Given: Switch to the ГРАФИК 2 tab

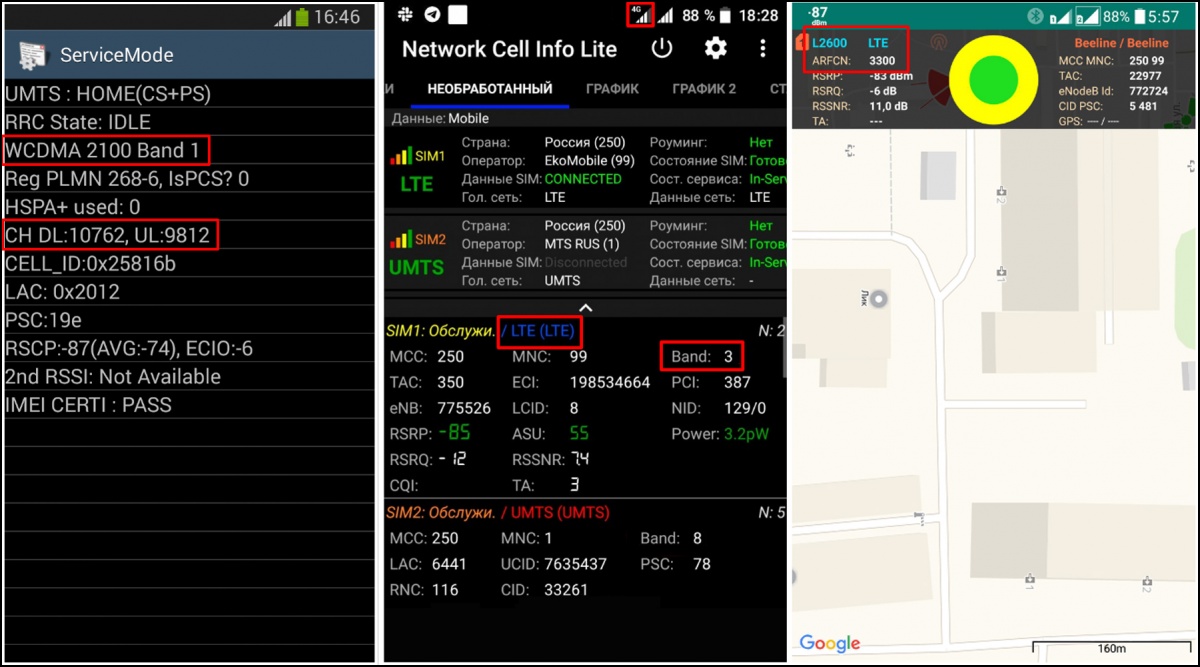Looking at the screenshot, I should 704,89.
